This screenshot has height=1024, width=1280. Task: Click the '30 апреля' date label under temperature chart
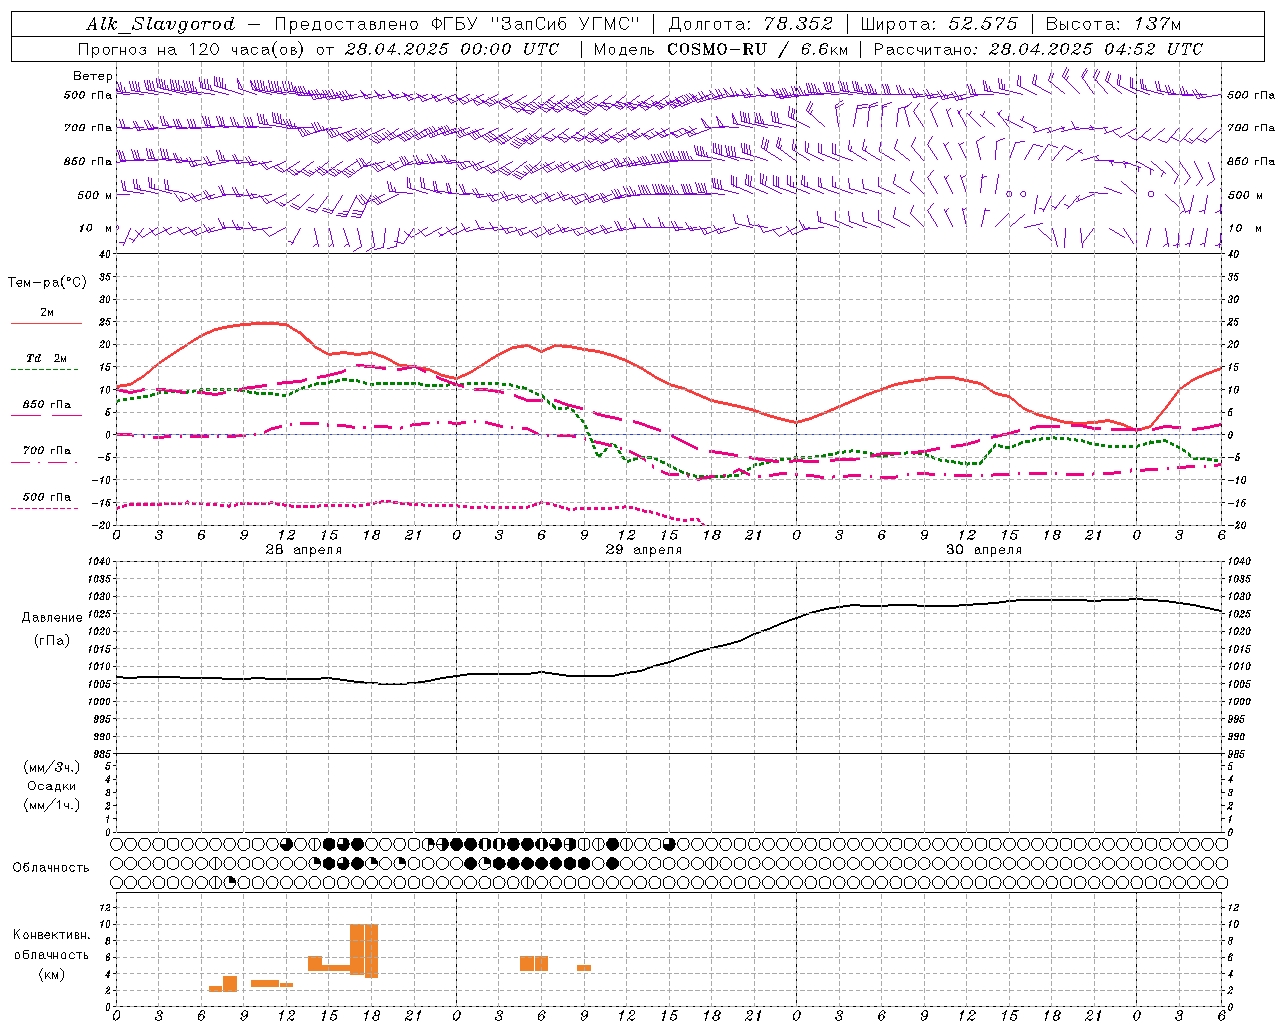tap(983, 550)
